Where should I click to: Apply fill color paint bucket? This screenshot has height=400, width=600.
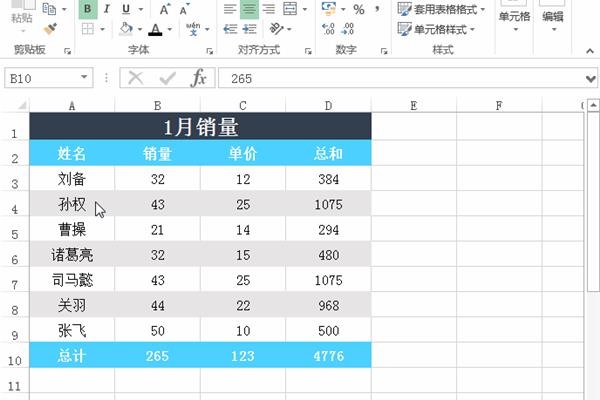[126, 29]
